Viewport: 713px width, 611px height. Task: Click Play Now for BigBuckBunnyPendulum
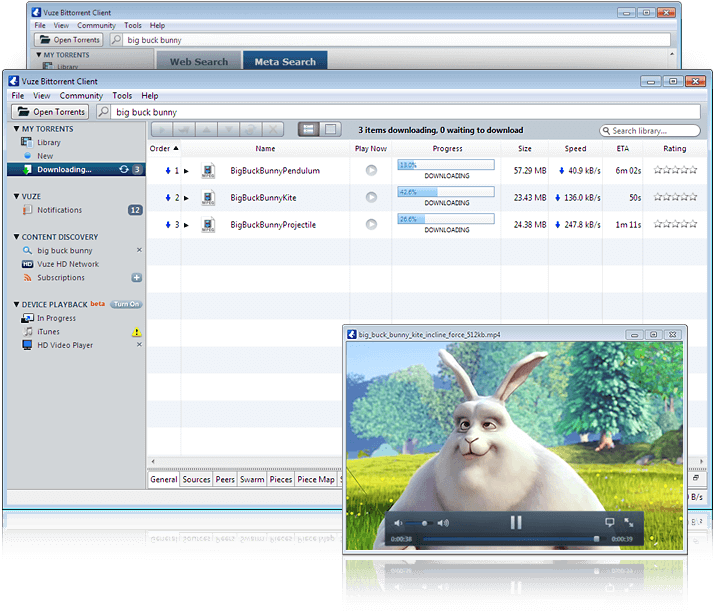(x=372, y=170)
